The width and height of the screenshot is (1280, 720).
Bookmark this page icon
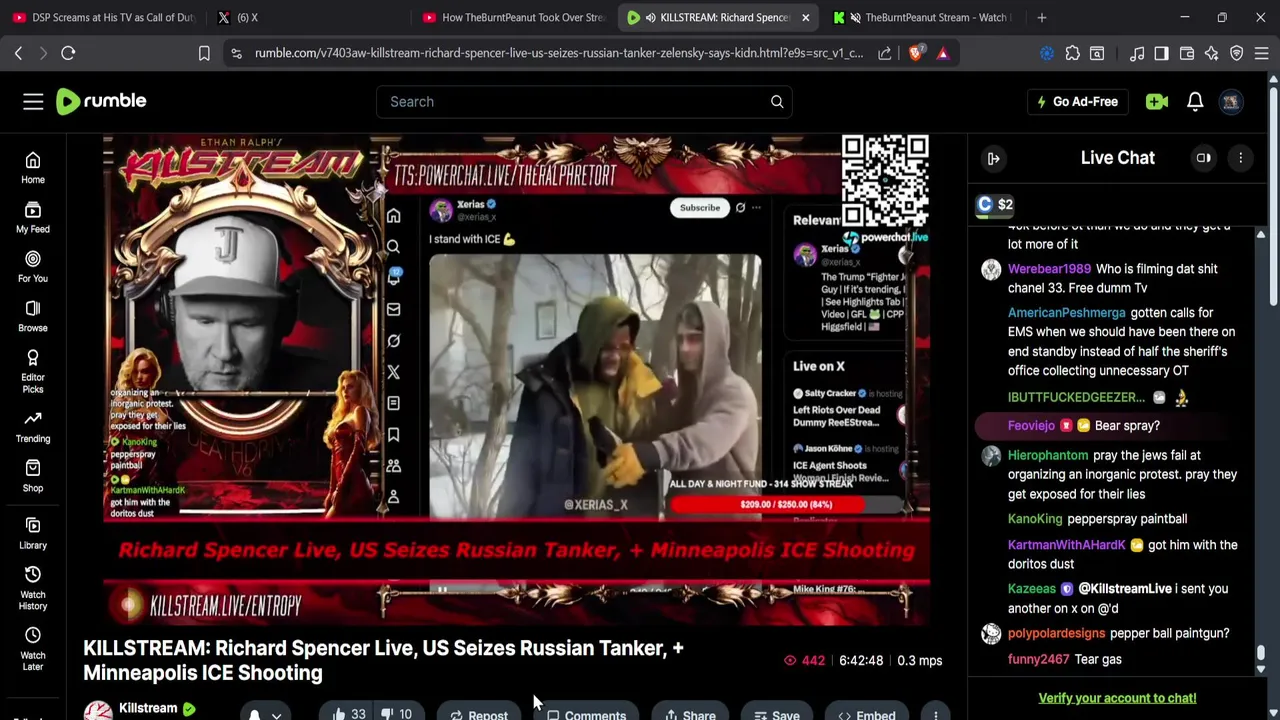pos(204,53)
